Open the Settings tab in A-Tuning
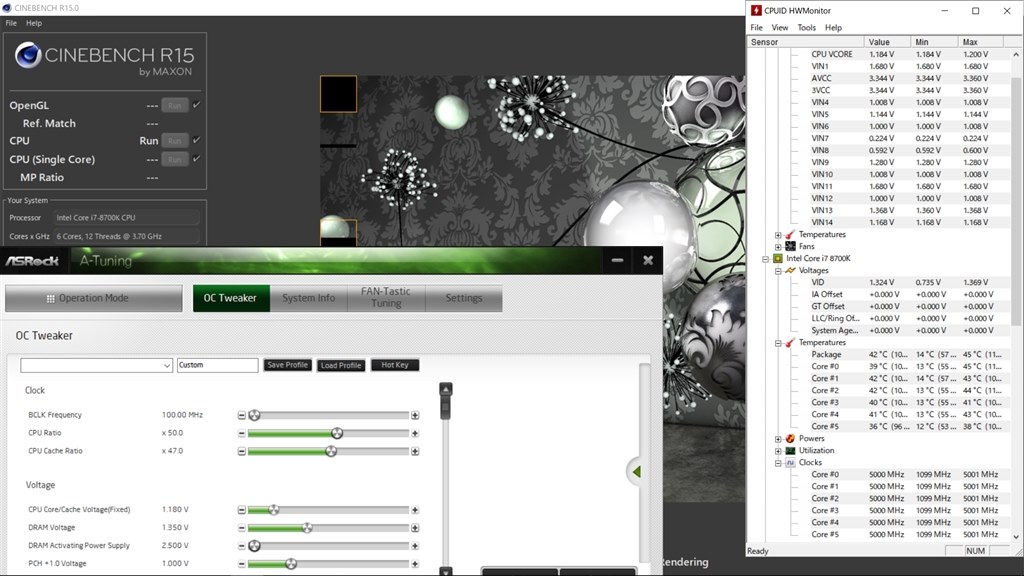The width and height of the screenshot is (1024, 576). coord(464,298)
